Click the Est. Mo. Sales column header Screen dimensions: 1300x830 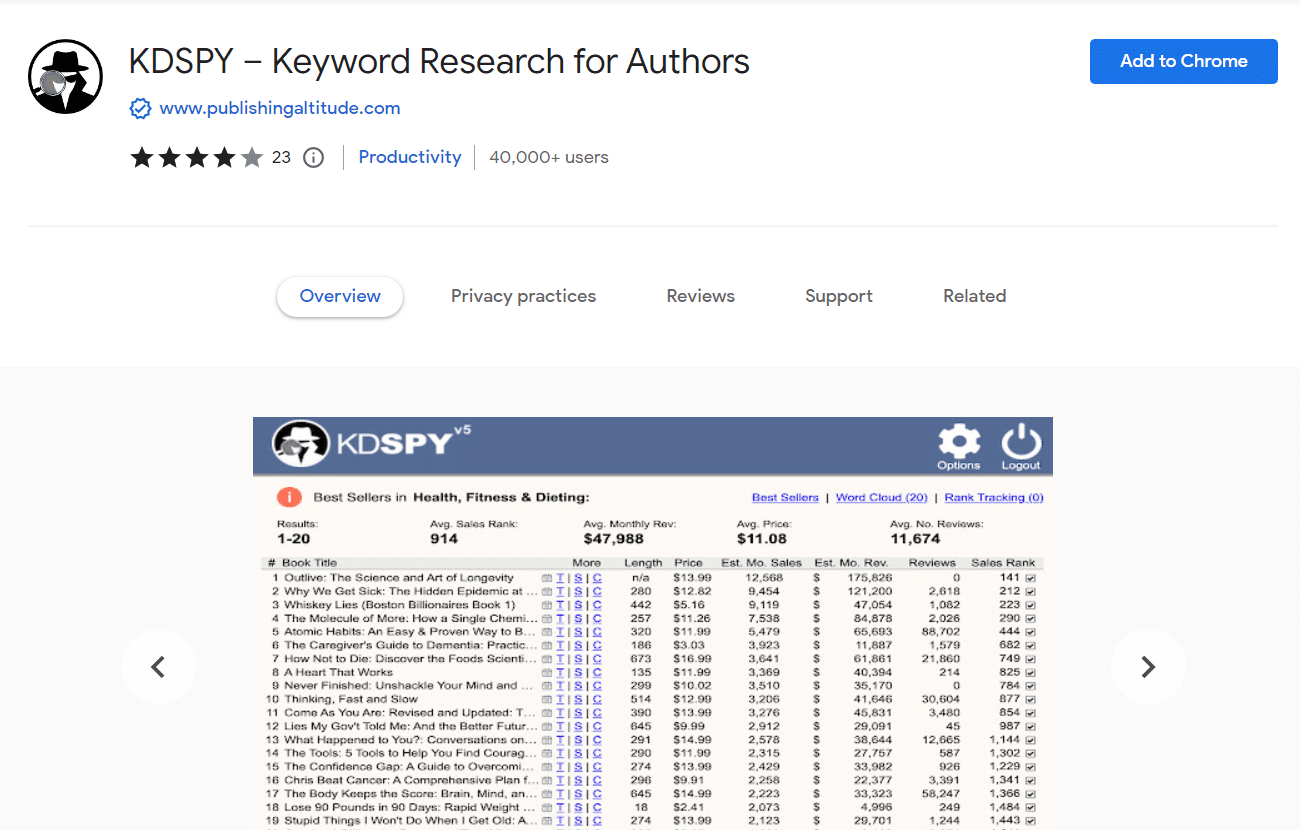760,563
